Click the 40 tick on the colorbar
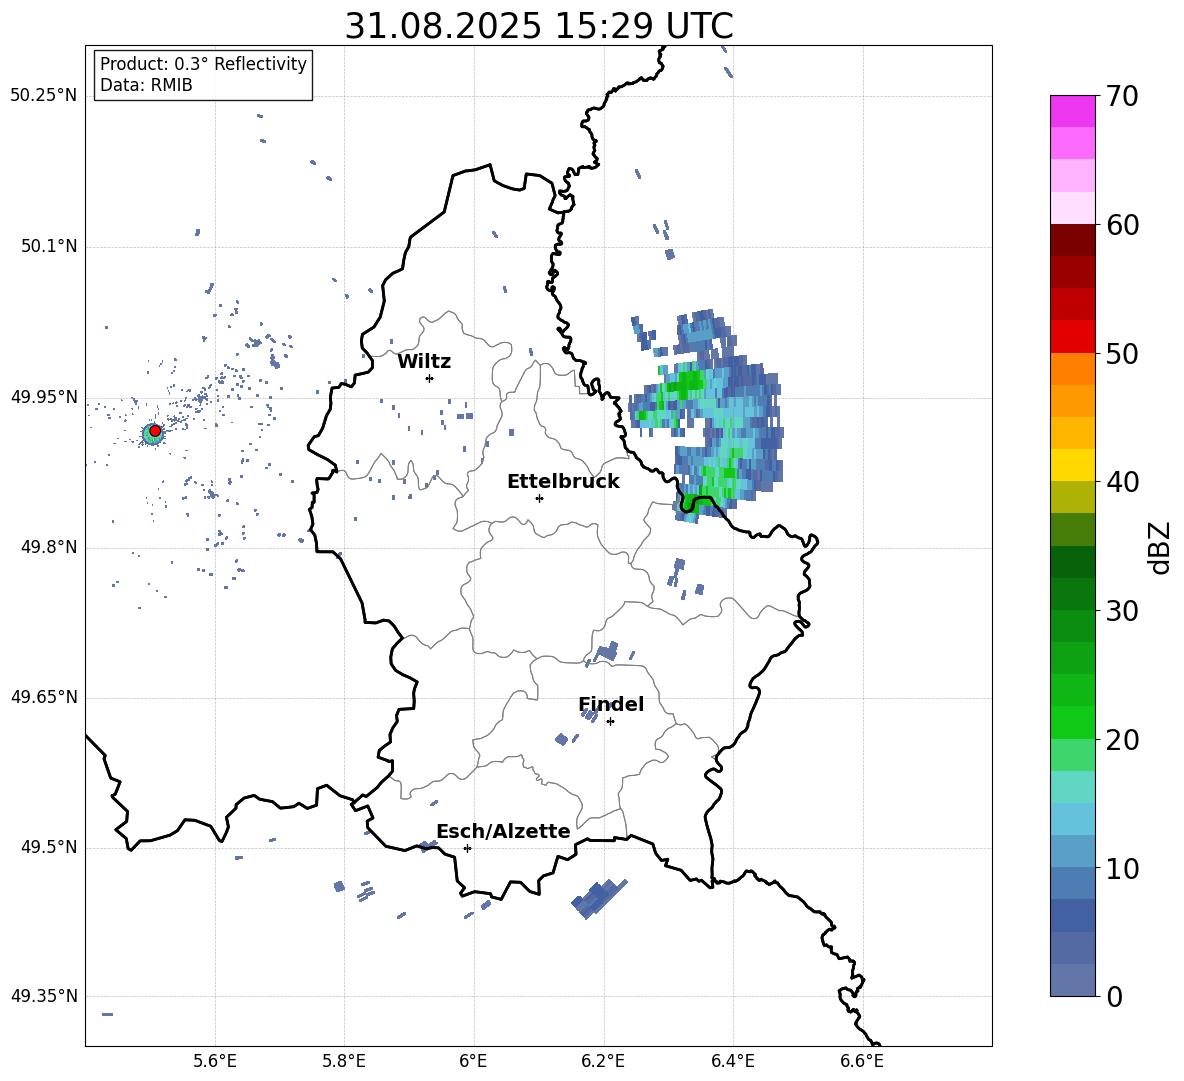 pos(1122,482)
